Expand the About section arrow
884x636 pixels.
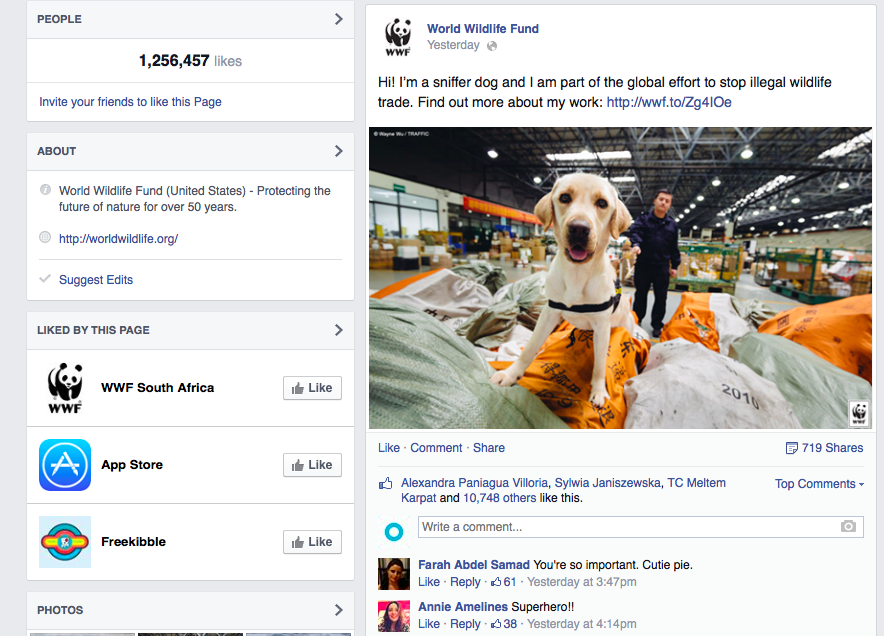tap(338, 151)
